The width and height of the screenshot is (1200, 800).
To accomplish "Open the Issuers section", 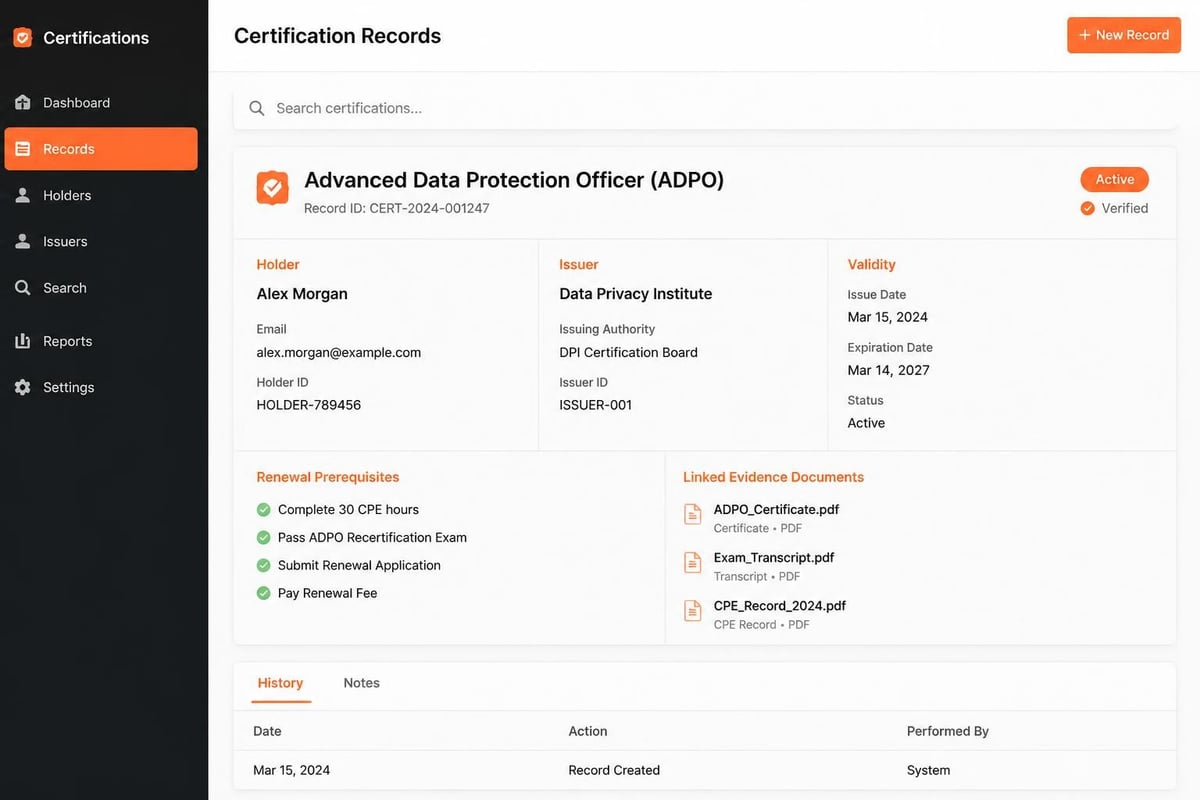I will [101, 241].
